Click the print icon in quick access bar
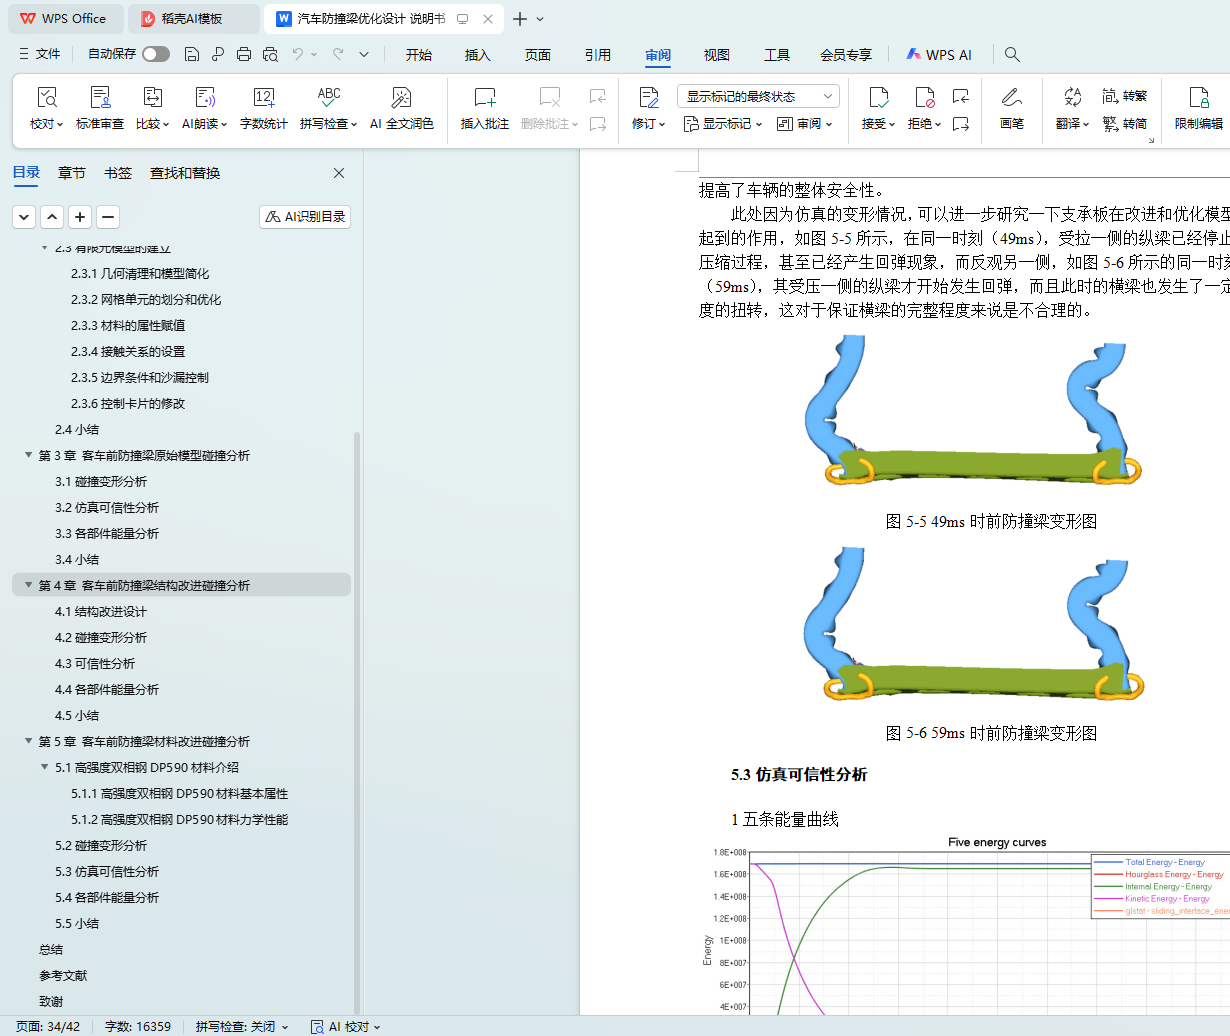Image resolution: width=1230 pixels, height=1036 pixels. (x=244, y=54)
